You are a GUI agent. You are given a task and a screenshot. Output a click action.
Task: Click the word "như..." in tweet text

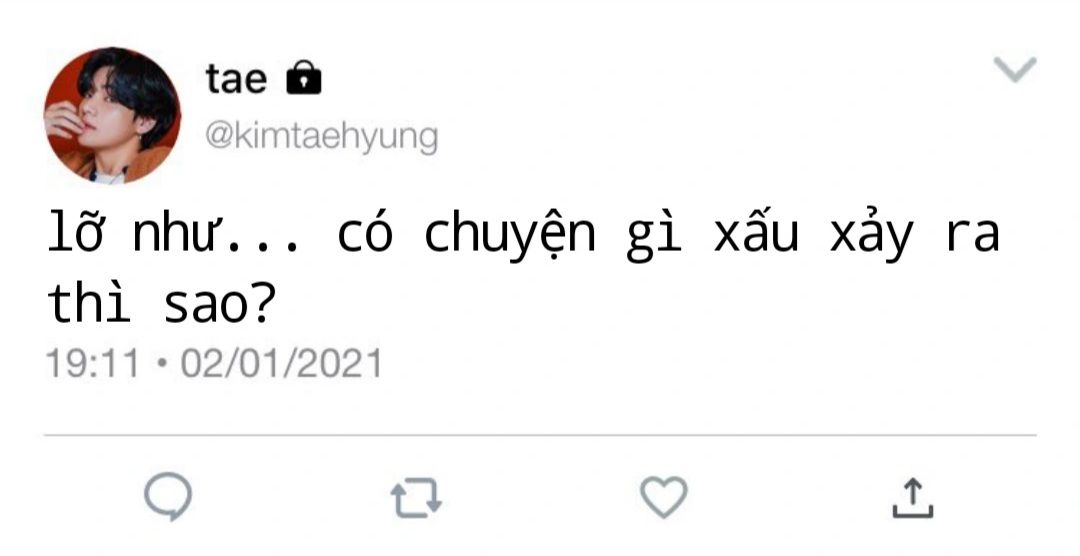click(216, 233)
